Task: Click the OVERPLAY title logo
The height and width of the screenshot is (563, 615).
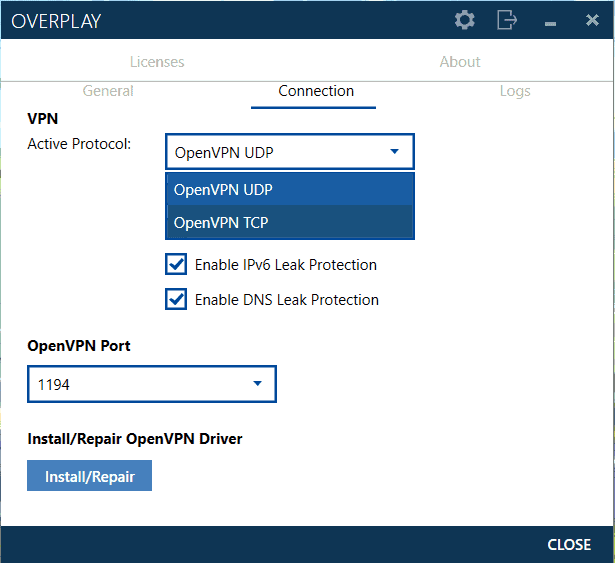Action: click(56, 21)
